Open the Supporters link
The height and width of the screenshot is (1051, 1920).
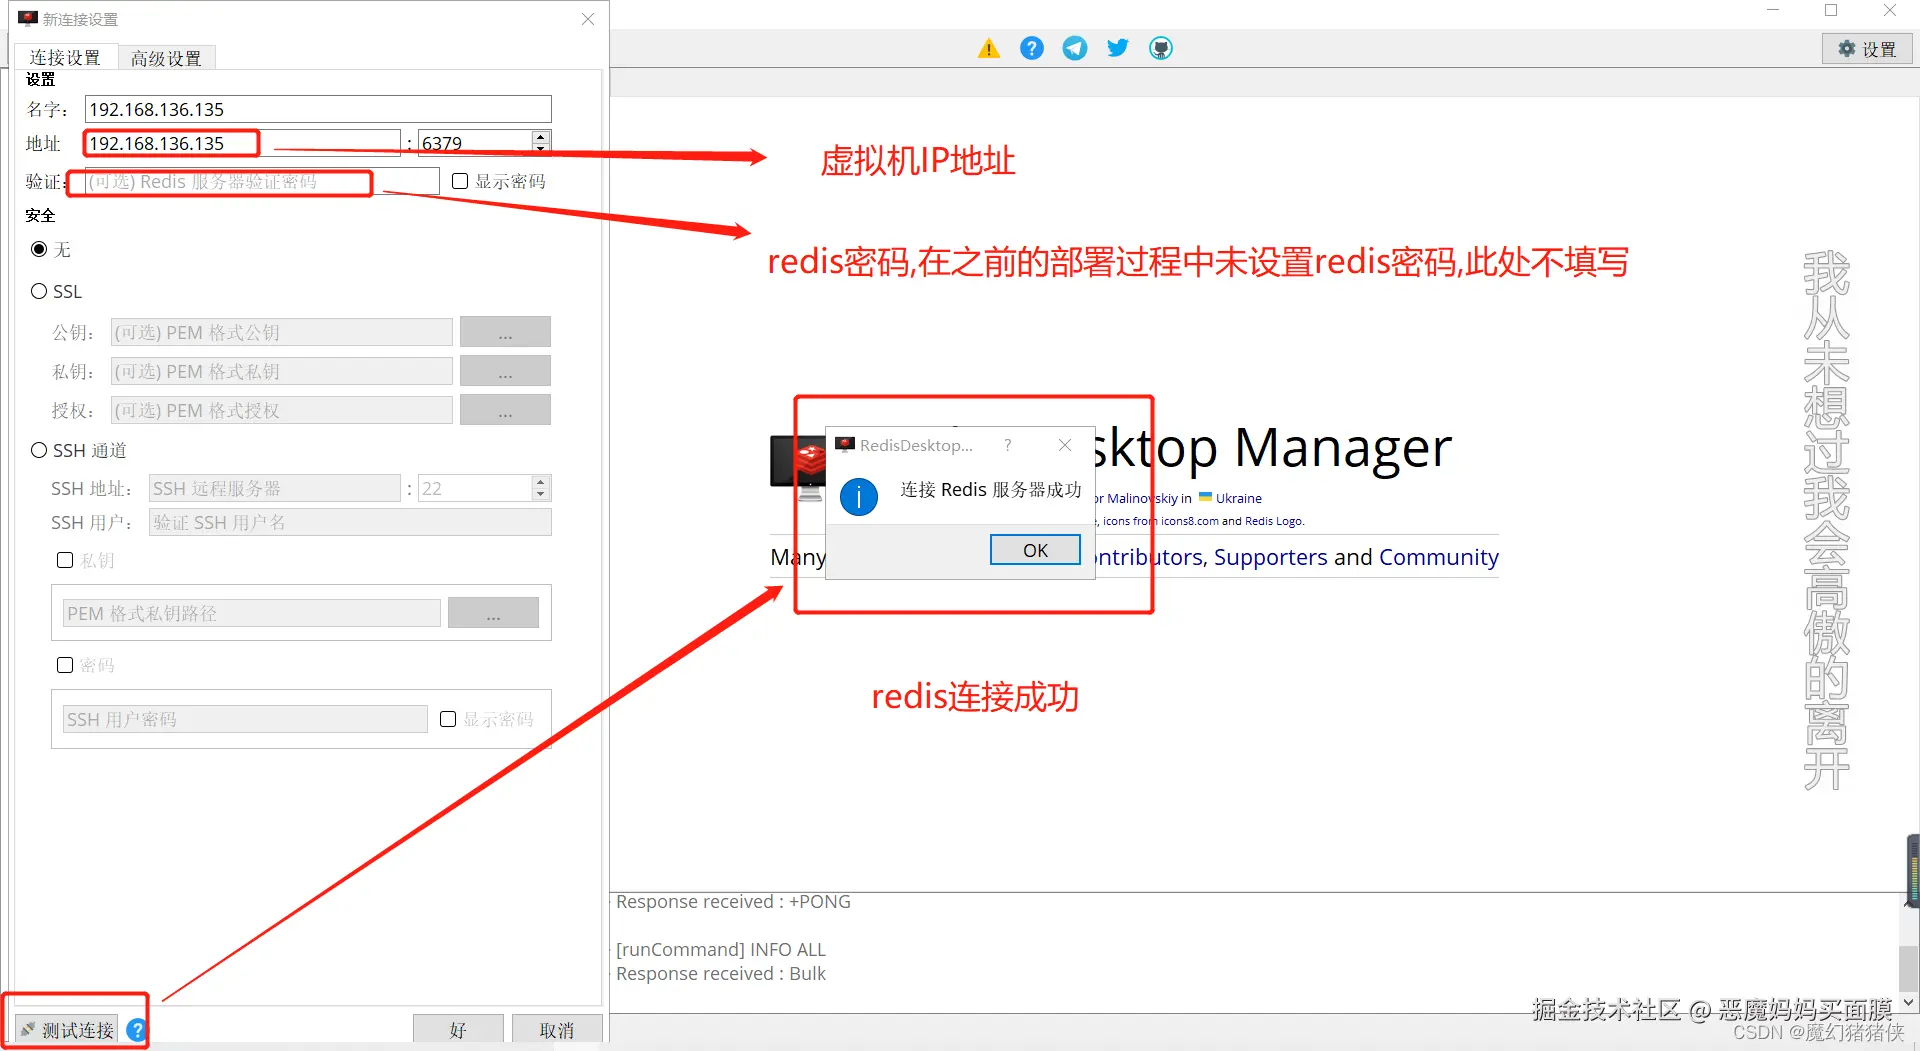point(1270,557)
